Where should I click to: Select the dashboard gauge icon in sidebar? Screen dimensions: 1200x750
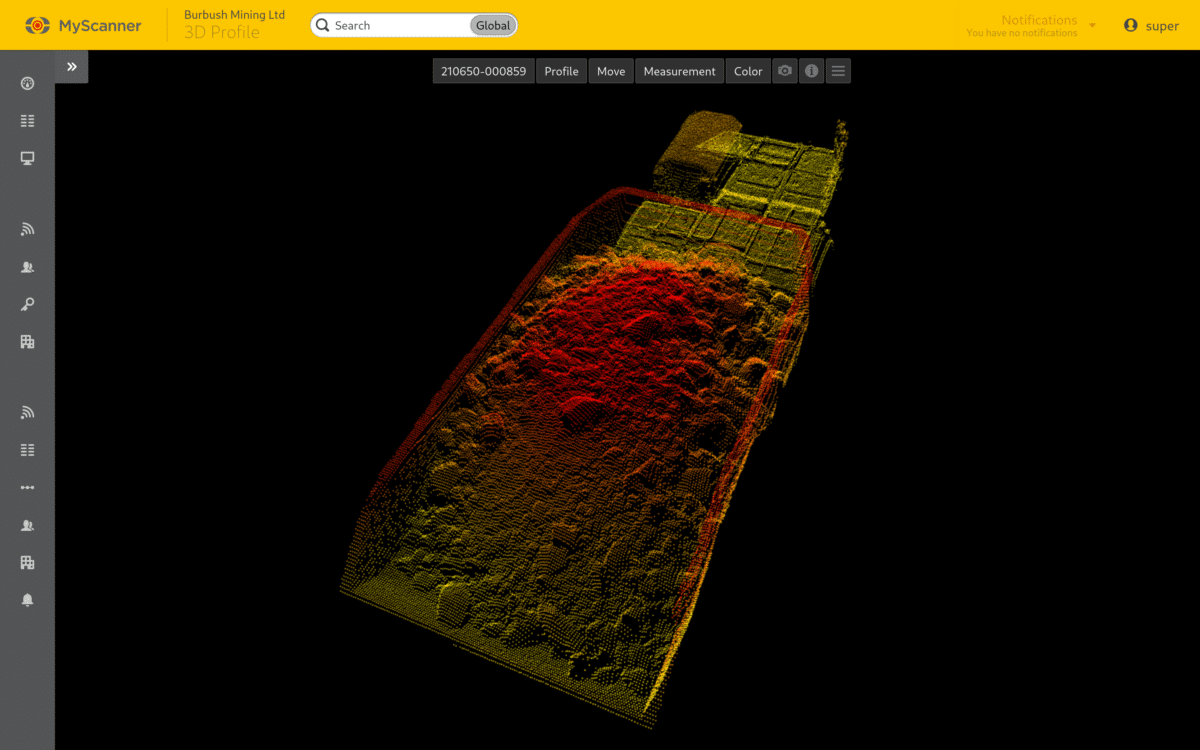27,83
